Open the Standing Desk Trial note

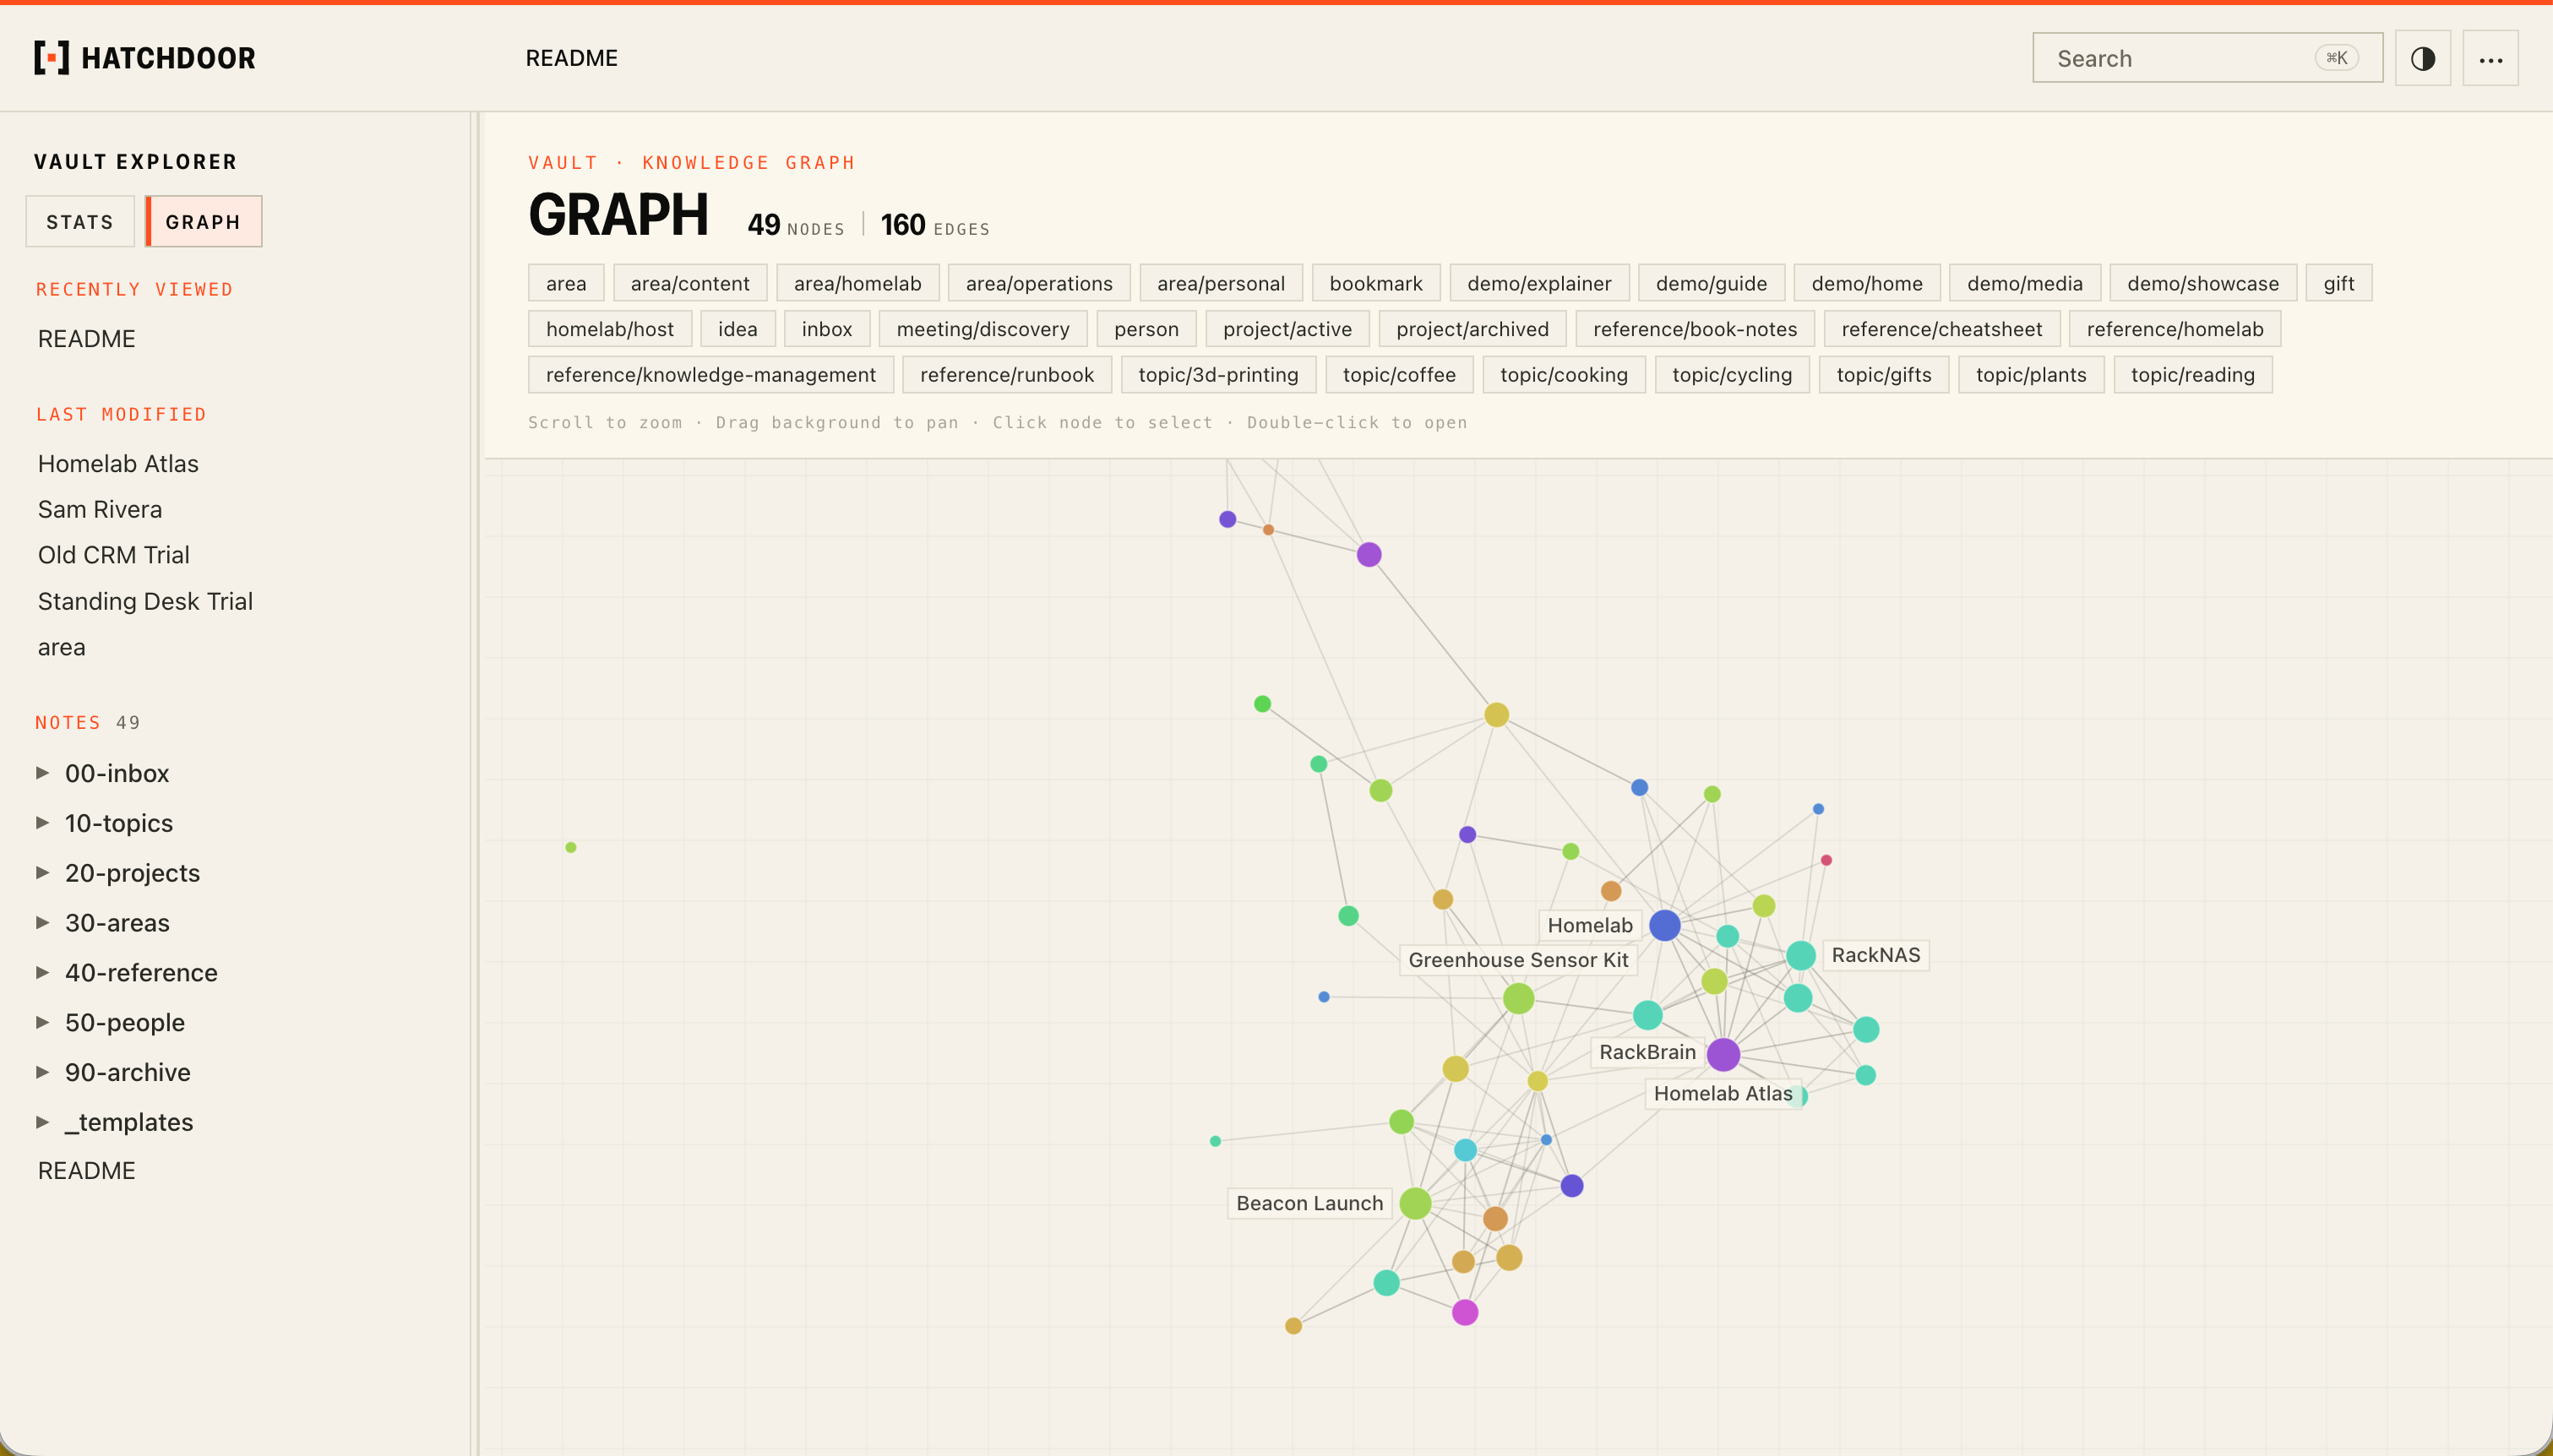click(x=145, y=601)
